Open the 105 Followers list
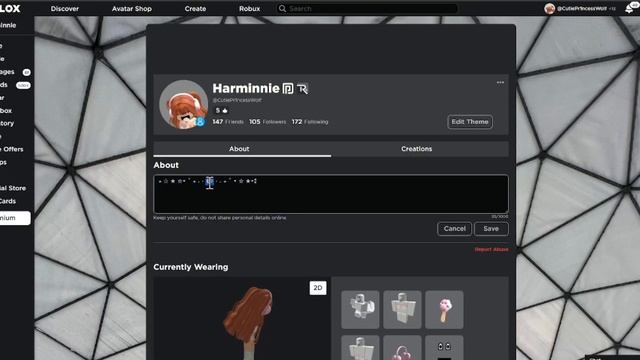The height and width of the screenshot is (360, 640). click(x=267, y=122)
